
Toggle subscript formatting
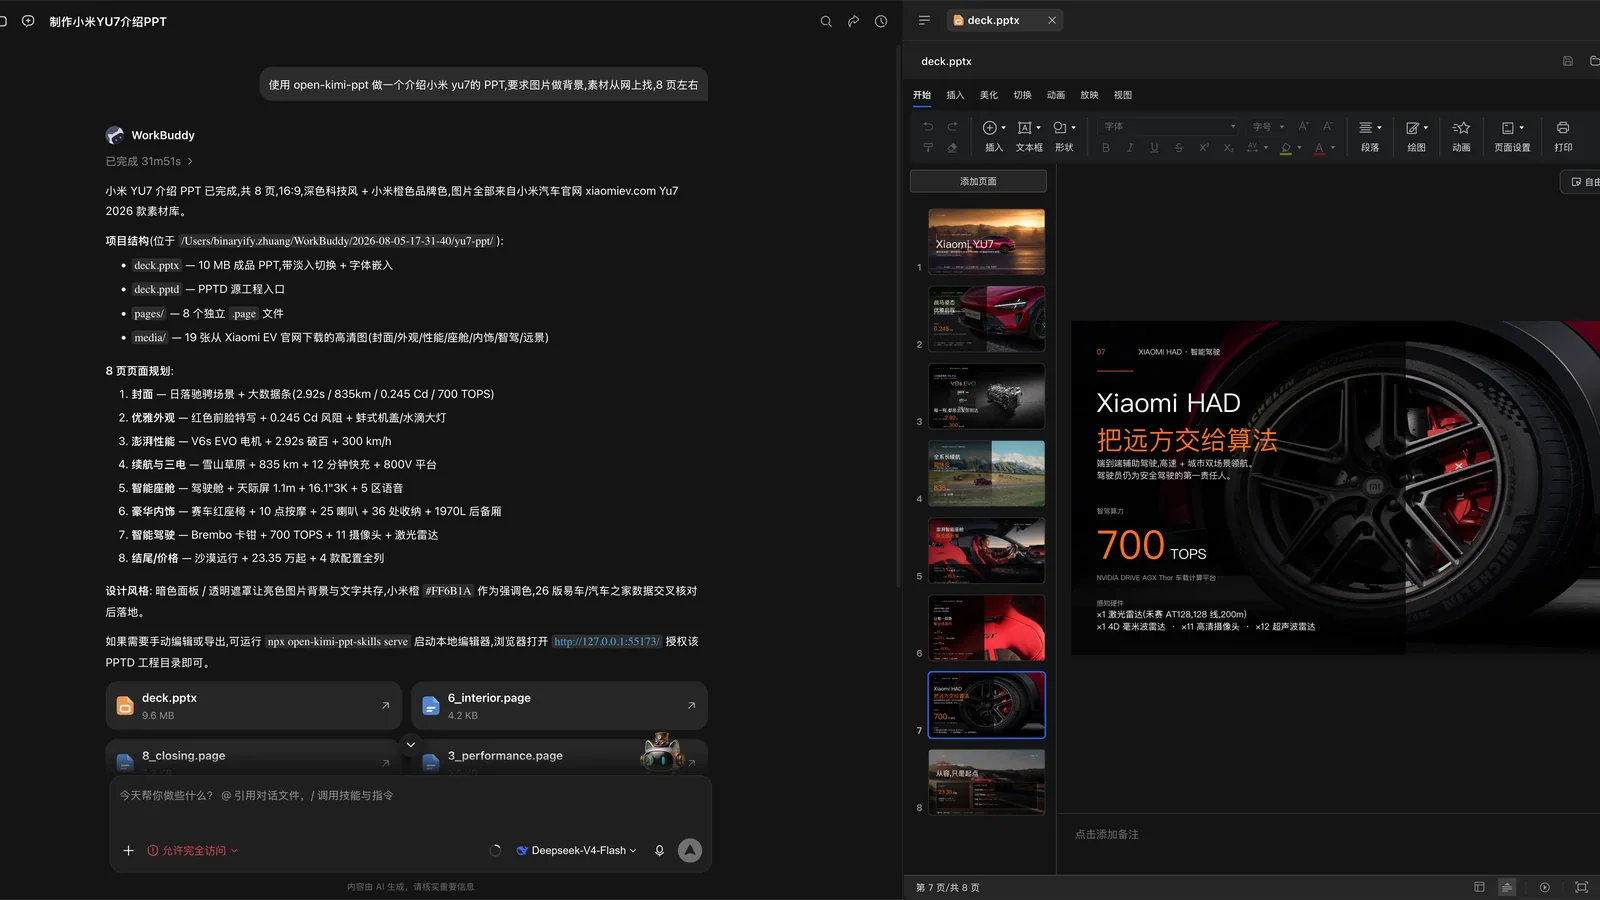[1228, 148]
